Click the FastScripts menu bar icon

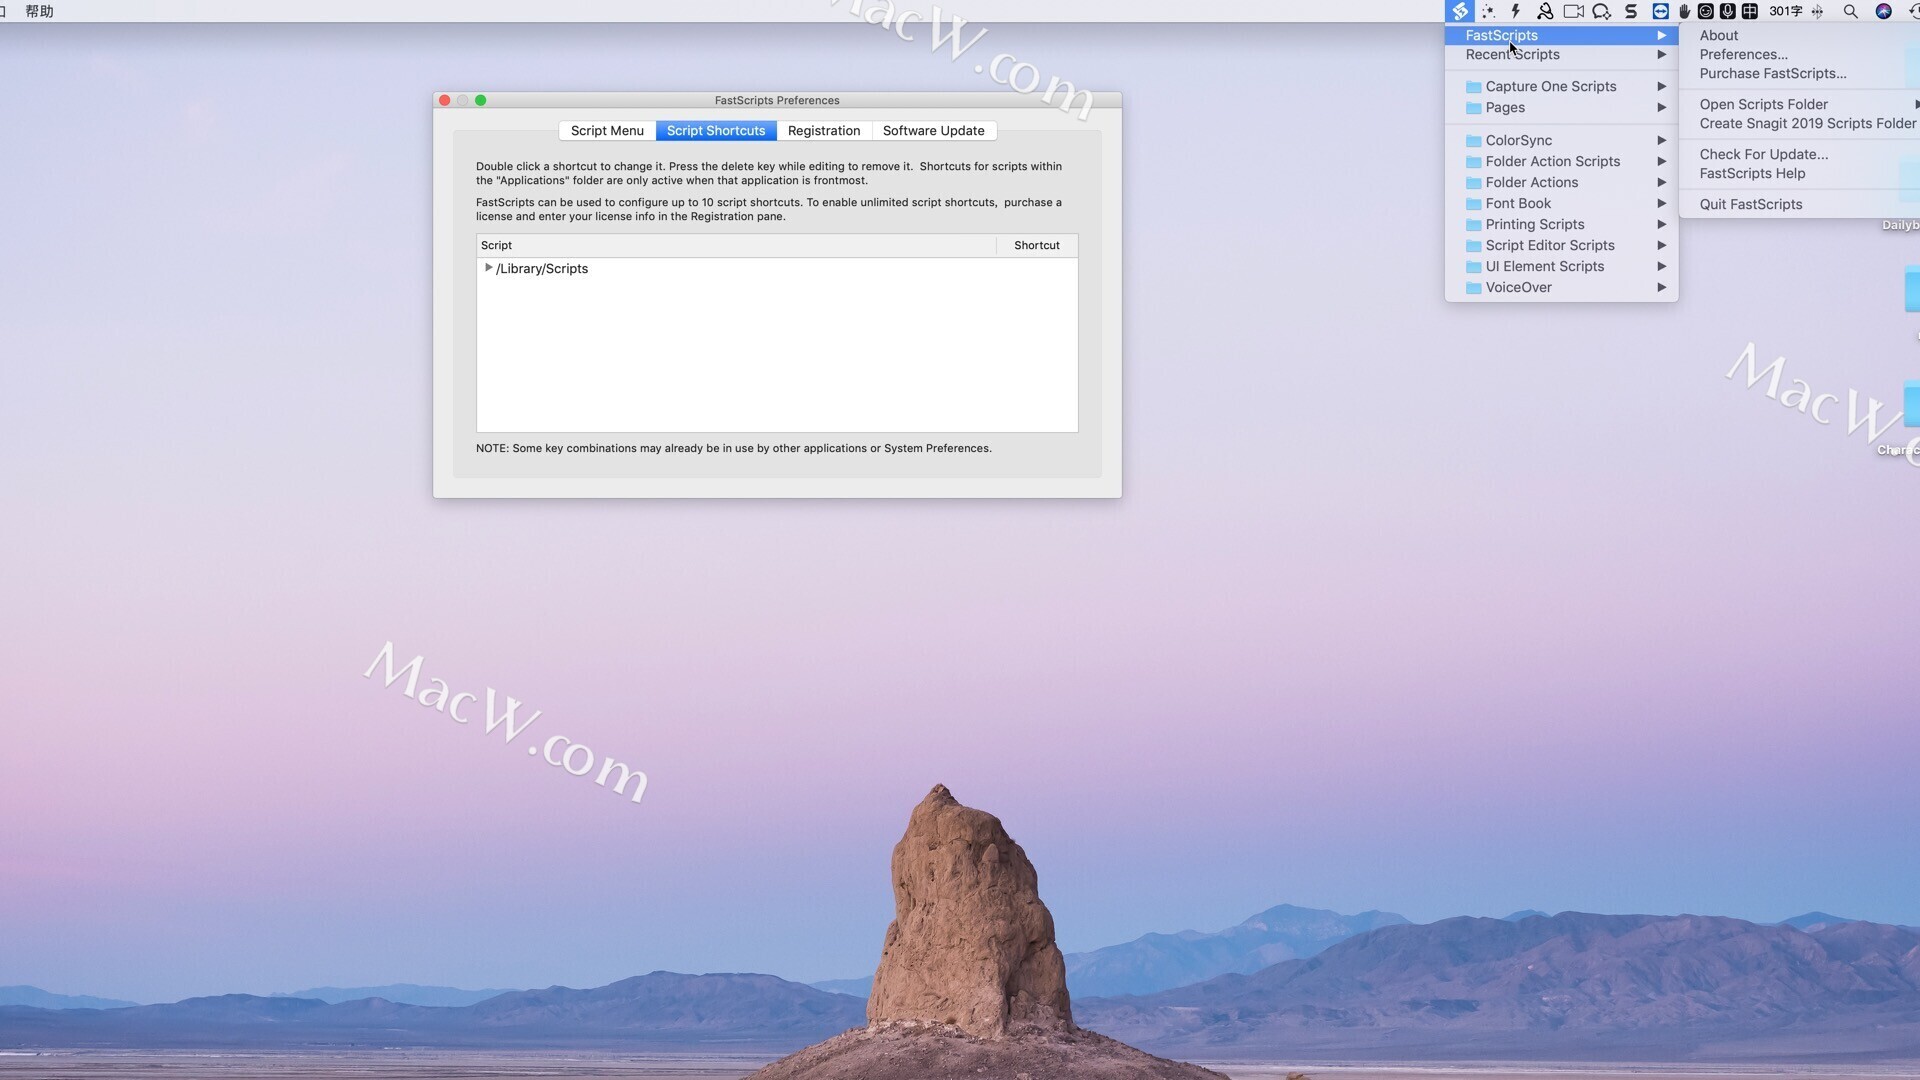tap(1460, 11)
